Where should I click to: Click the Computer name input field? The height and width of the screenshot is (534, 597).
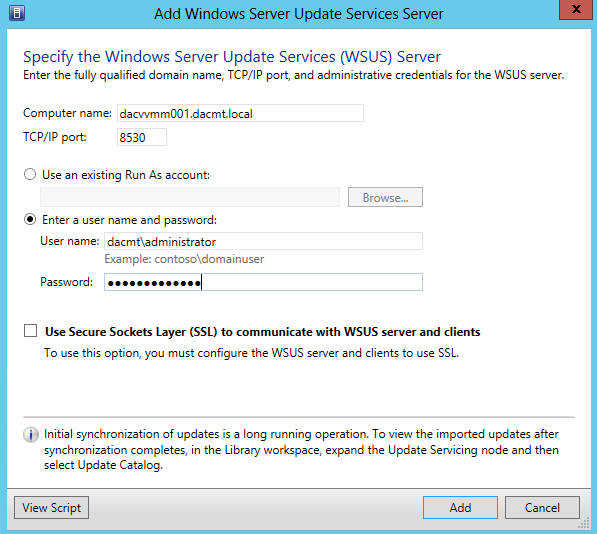point(240,113)
